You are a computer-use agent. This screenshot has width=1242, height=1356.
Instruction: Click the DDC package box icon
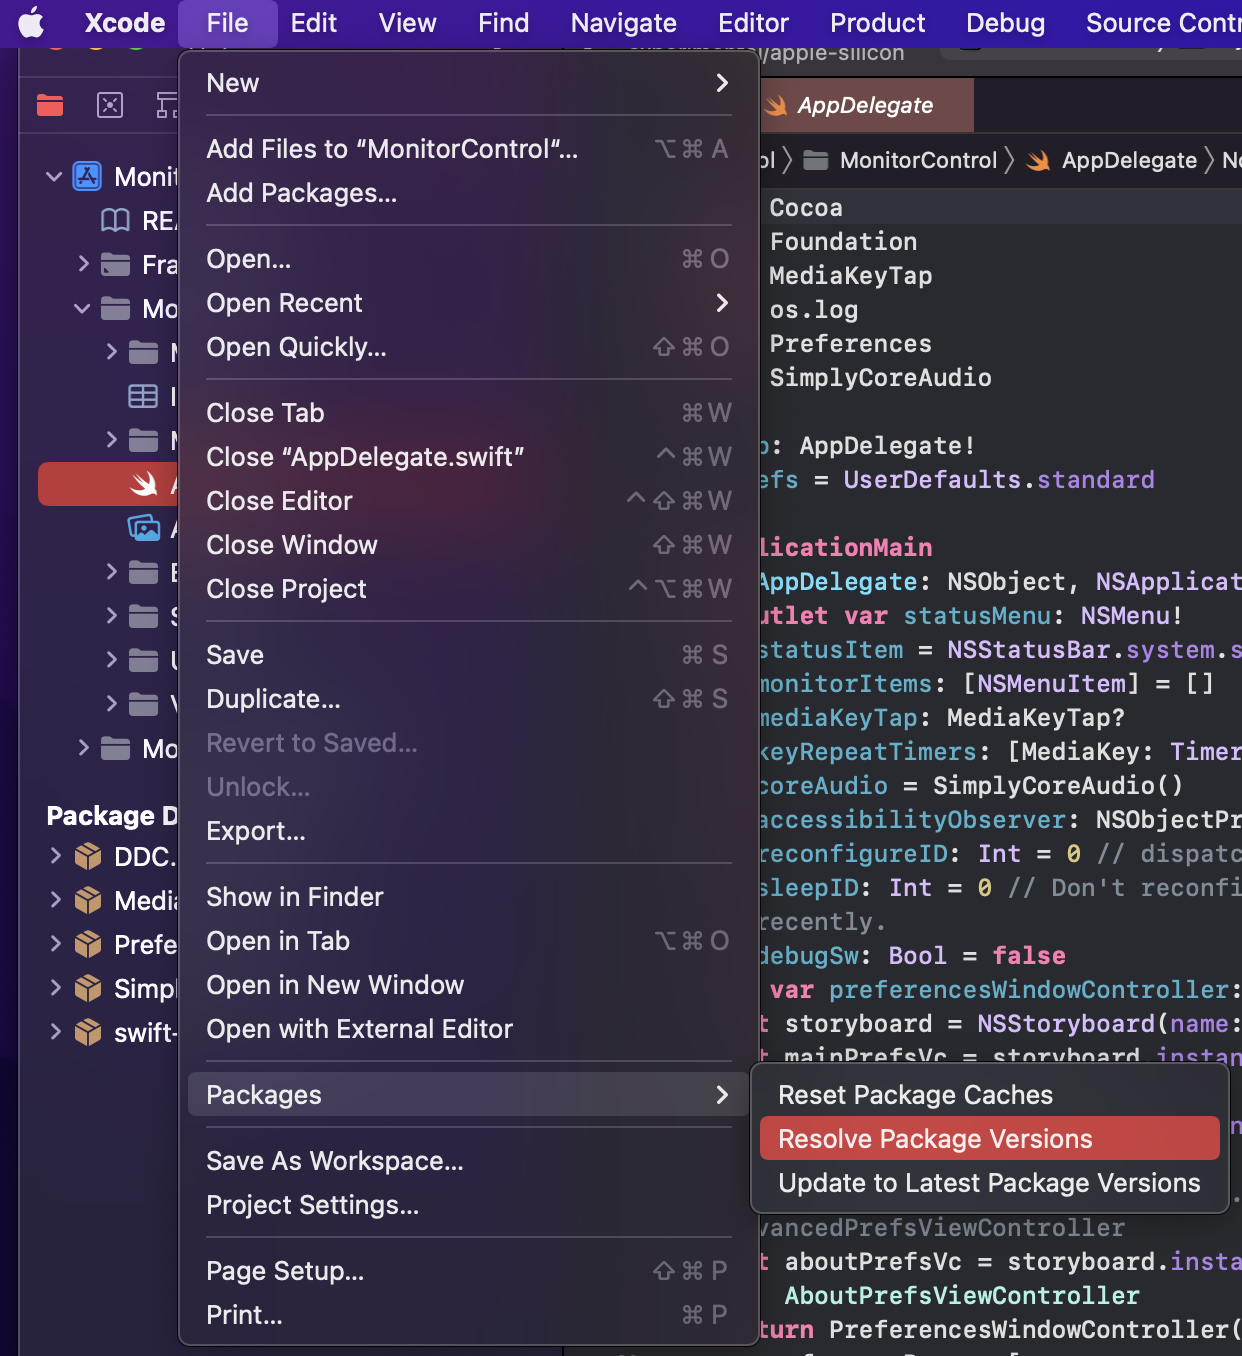click(88, 857)
